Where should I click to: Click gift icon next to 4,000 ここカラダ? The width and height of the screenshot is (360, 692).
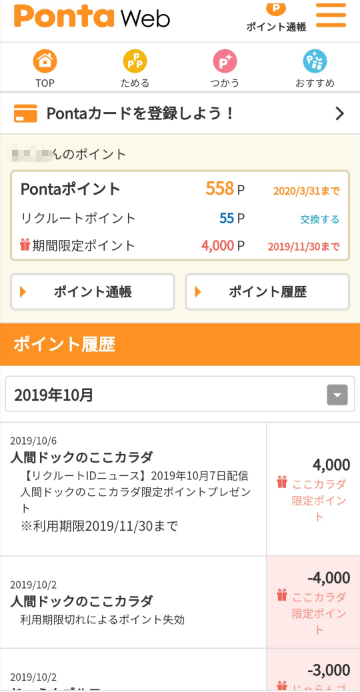[282, 482]
